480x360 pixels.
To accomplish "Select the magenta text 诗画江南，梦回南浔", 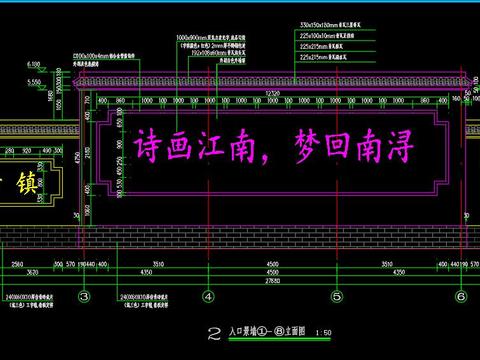I will (273, 147).
